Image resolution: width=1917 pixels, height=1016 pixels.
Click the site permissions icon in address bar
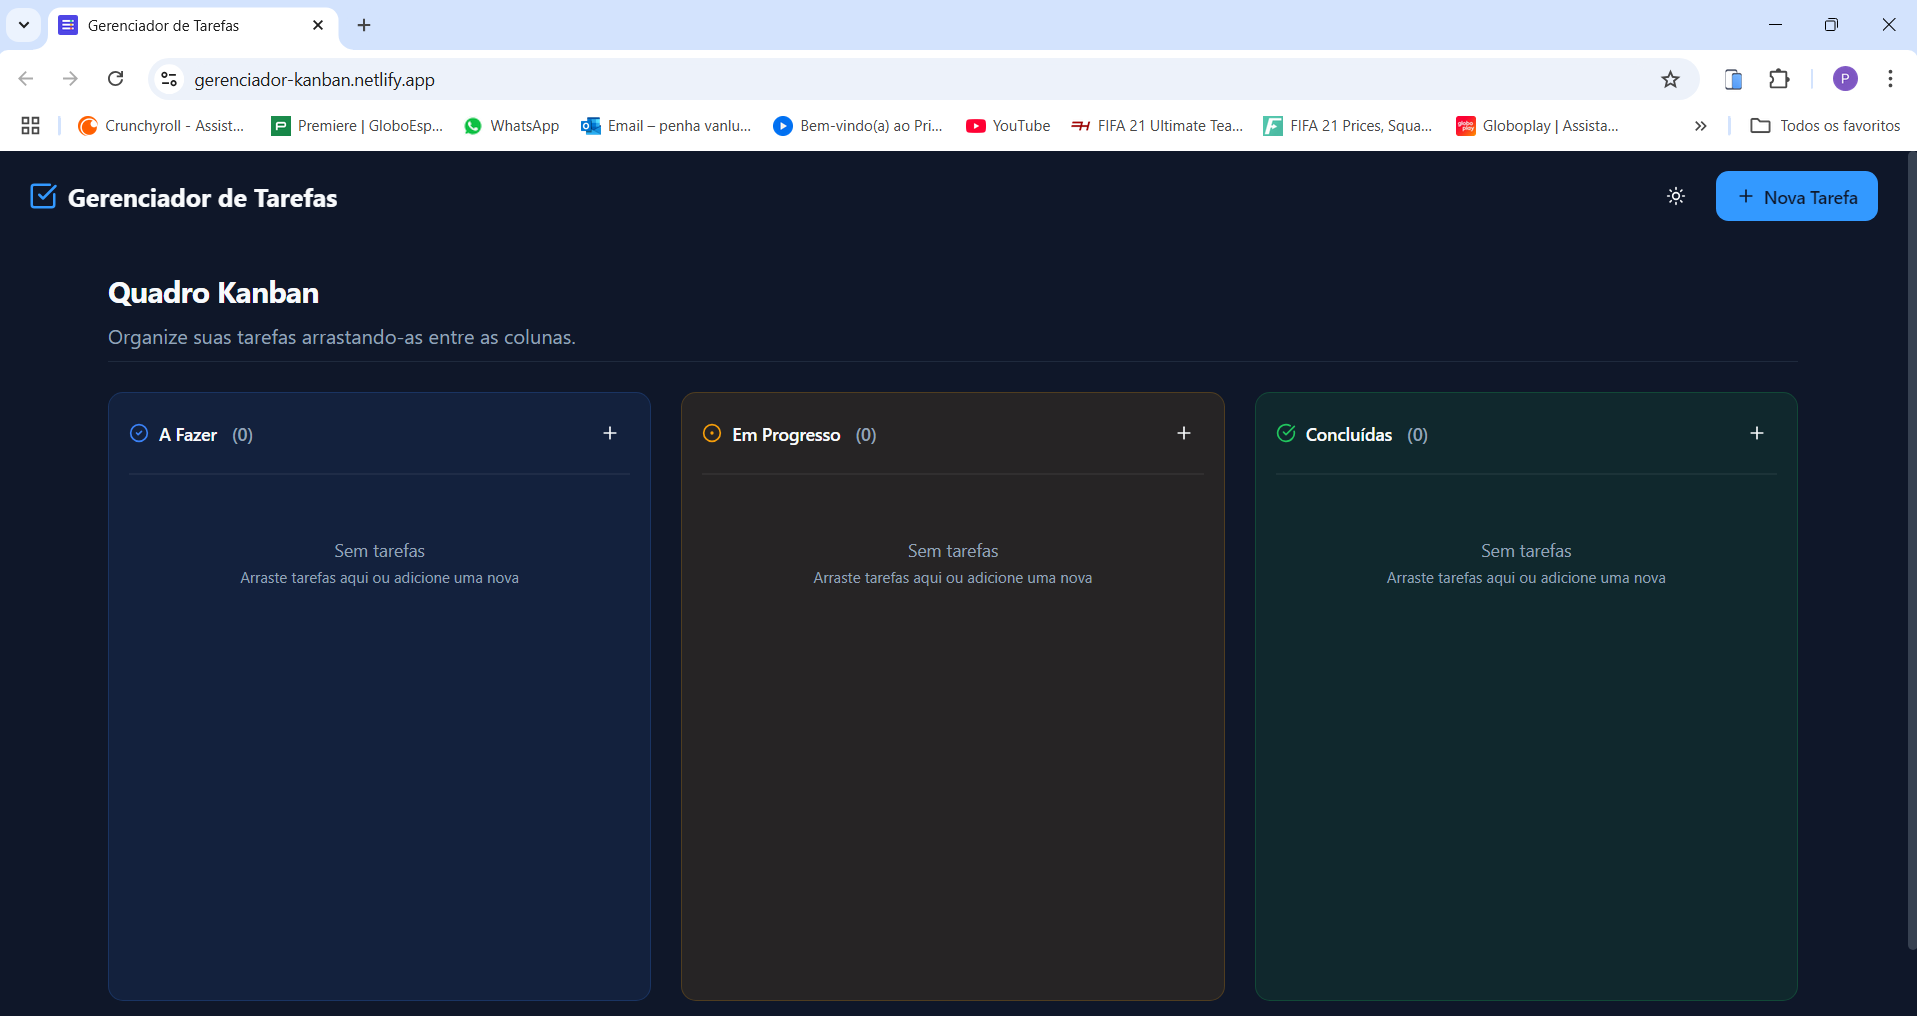coord(168,79)
